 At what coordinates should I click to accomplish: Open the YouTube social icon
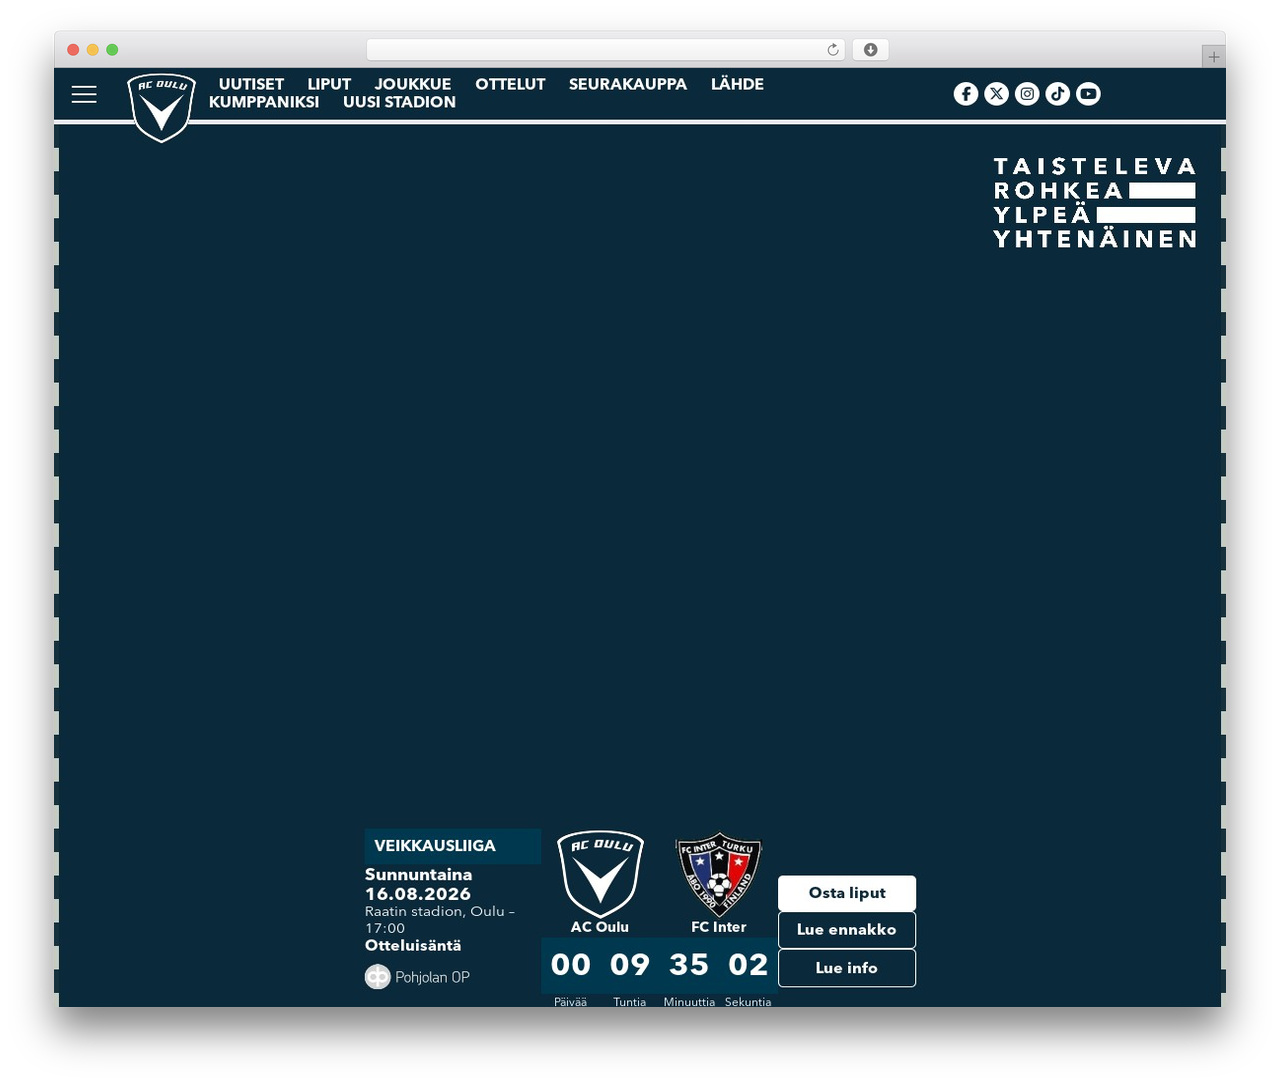point(1088,94)
